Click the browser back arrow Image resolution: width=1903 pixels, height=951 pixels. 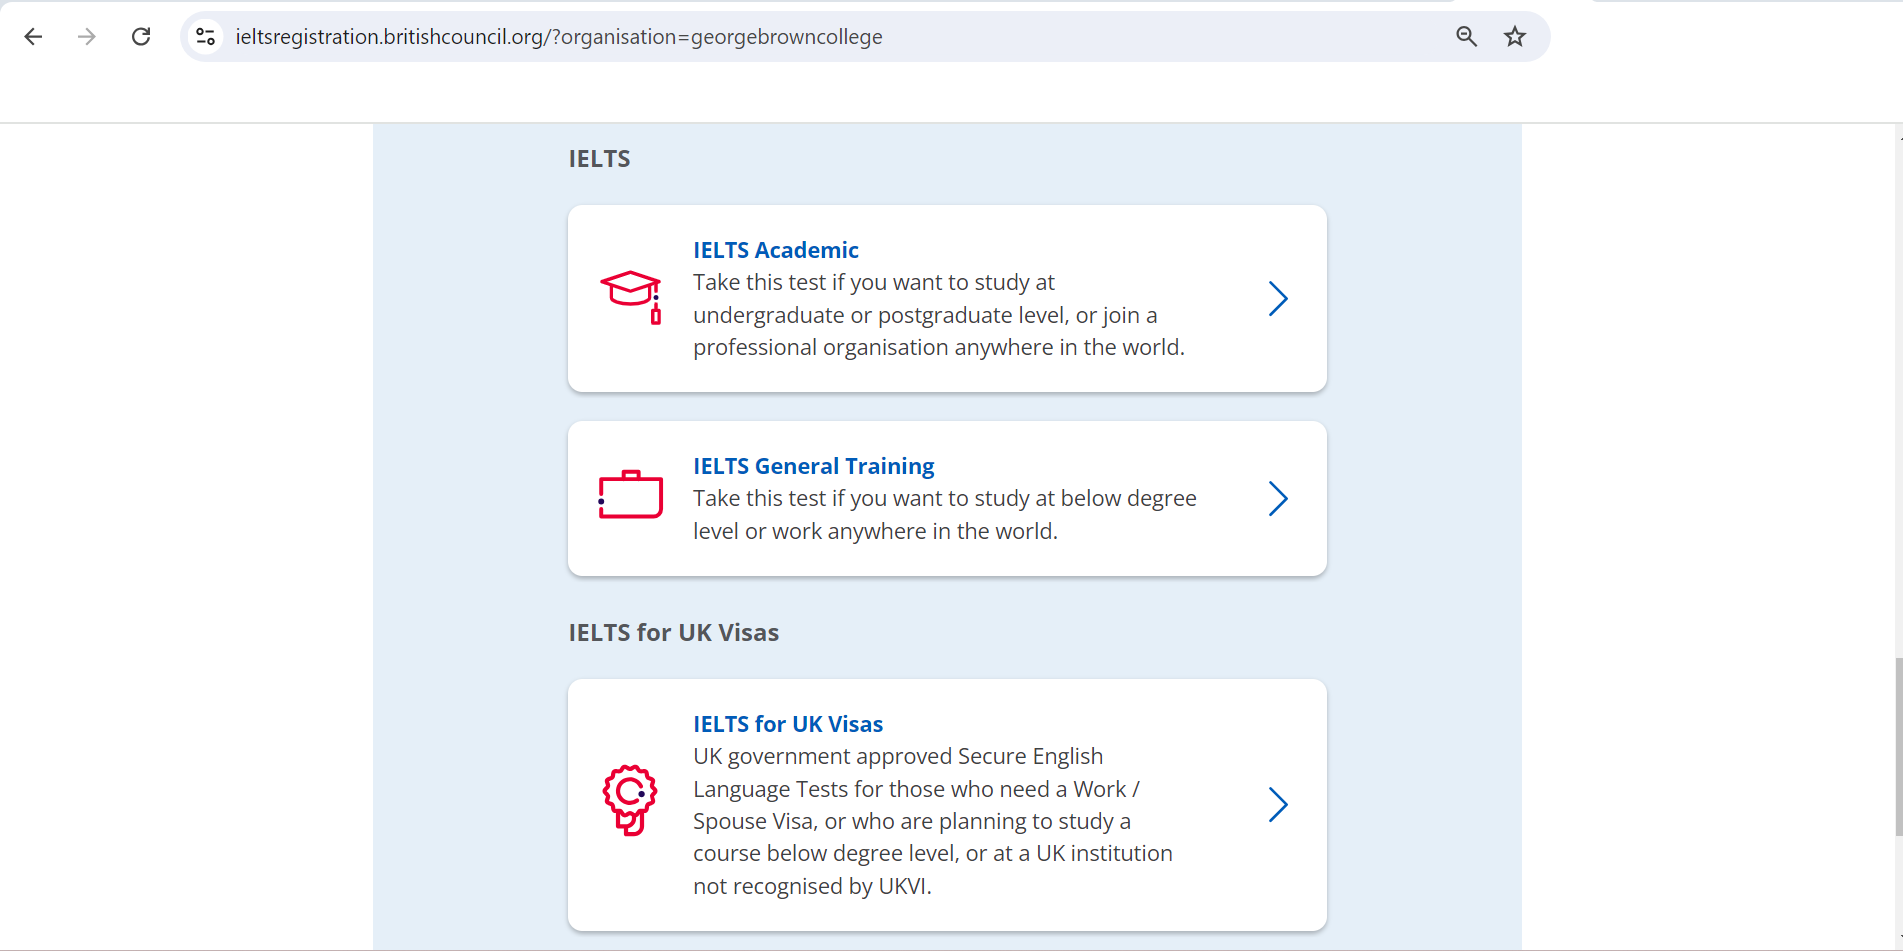(x=33, y=36)
